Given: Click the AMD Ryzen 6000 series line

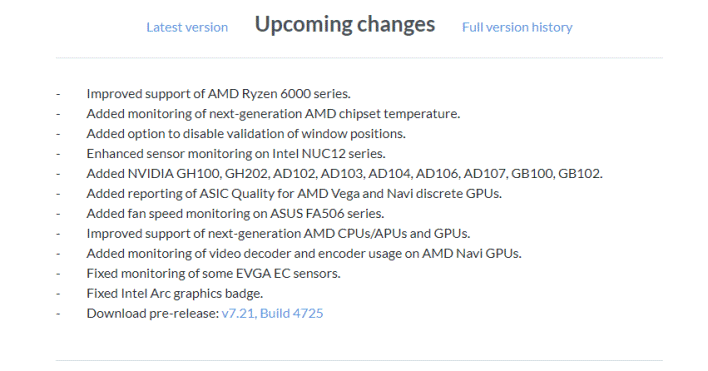Looking at the screenshot, I should (x=219, y=93).
